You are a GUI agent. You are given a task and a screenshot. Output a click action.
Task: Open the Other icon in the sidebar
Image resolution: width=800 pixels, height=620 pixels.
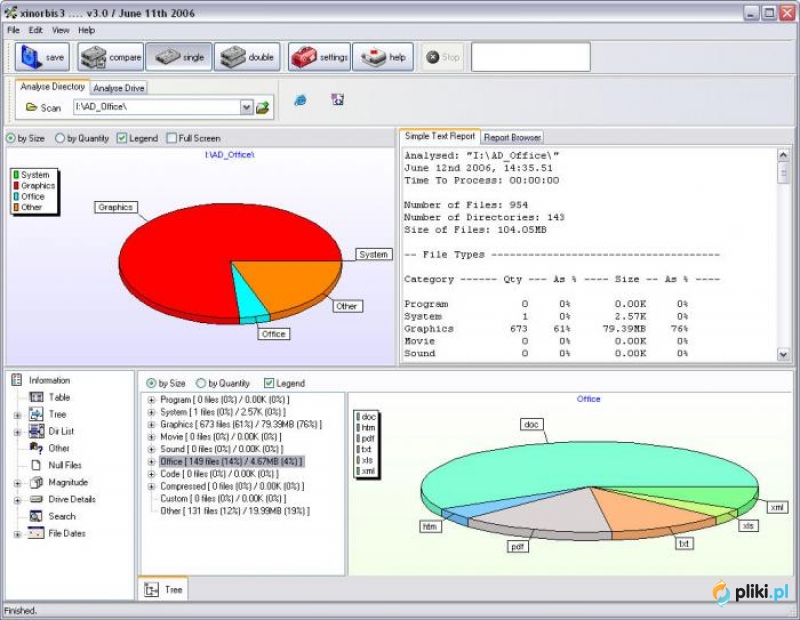36,448
